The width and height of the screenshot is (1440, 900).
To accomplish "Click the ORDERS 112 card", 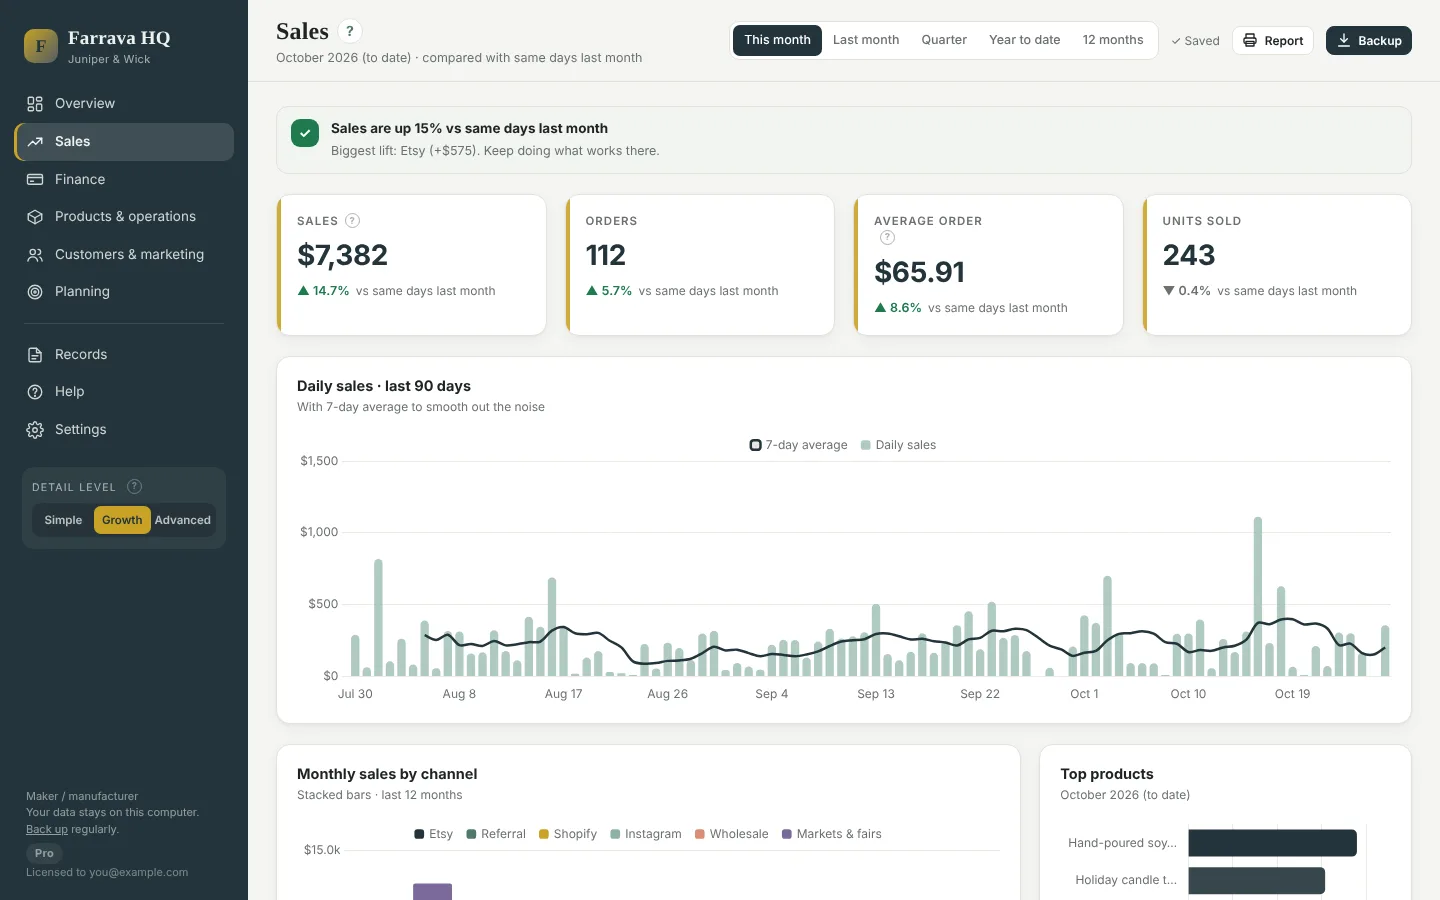I will [x=700, y=265].
